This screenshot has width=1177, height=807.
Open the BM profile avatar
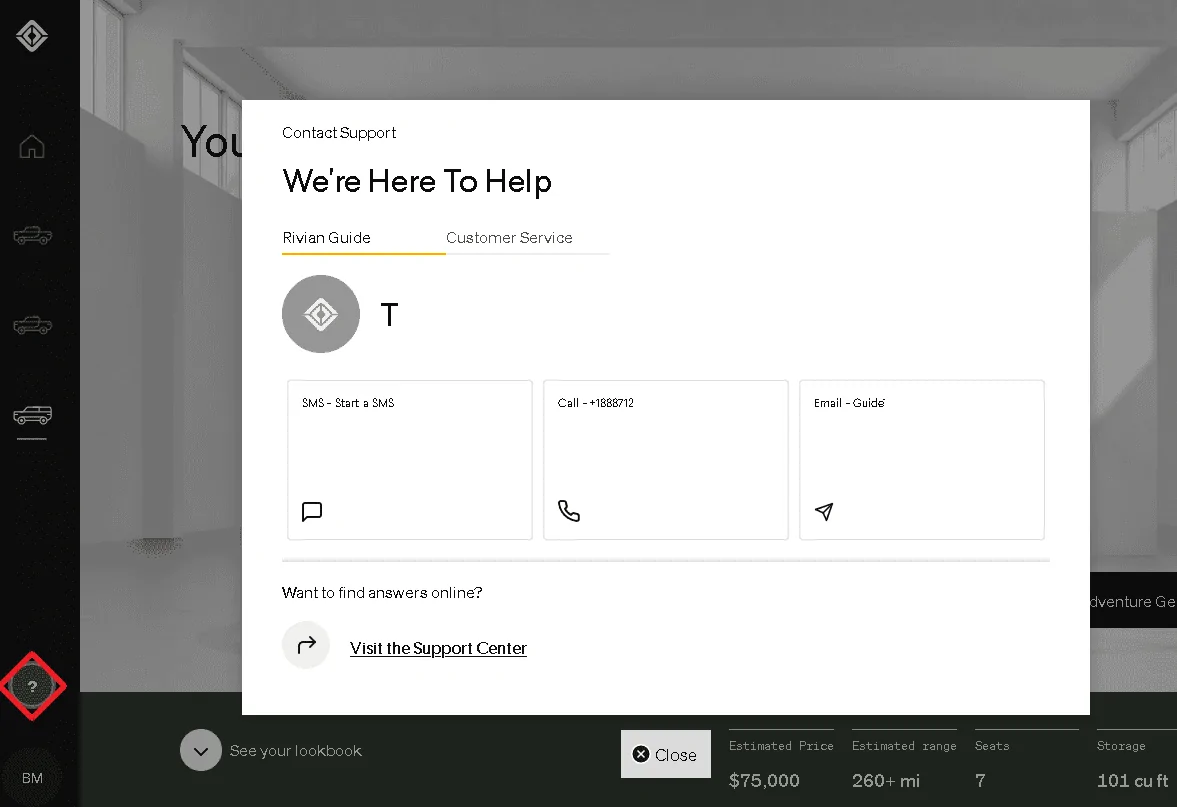point(32,778)
